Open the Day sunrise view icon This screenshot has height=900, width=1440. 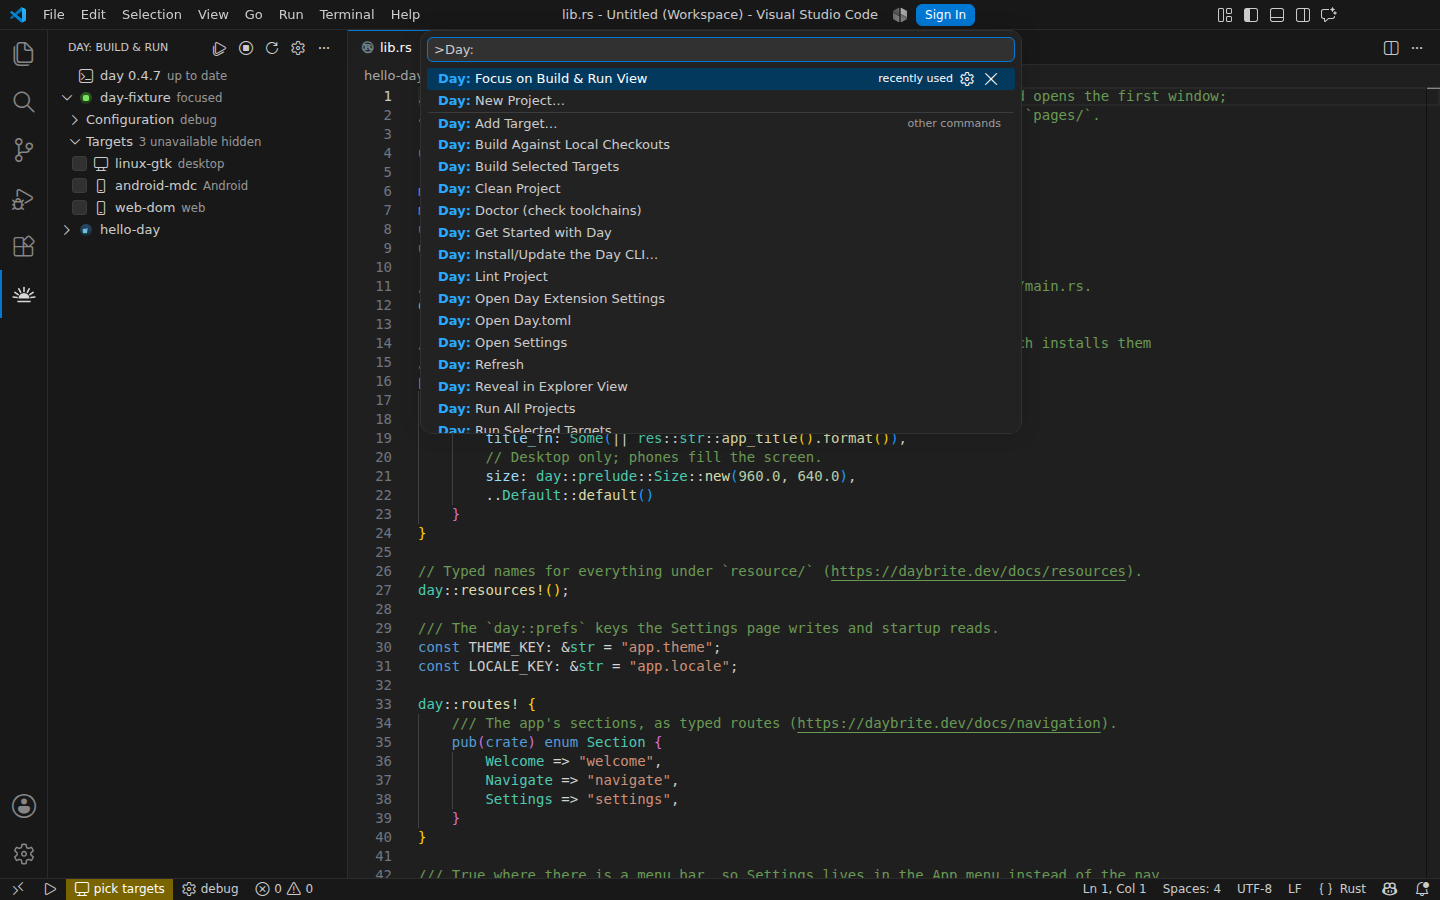24,294
